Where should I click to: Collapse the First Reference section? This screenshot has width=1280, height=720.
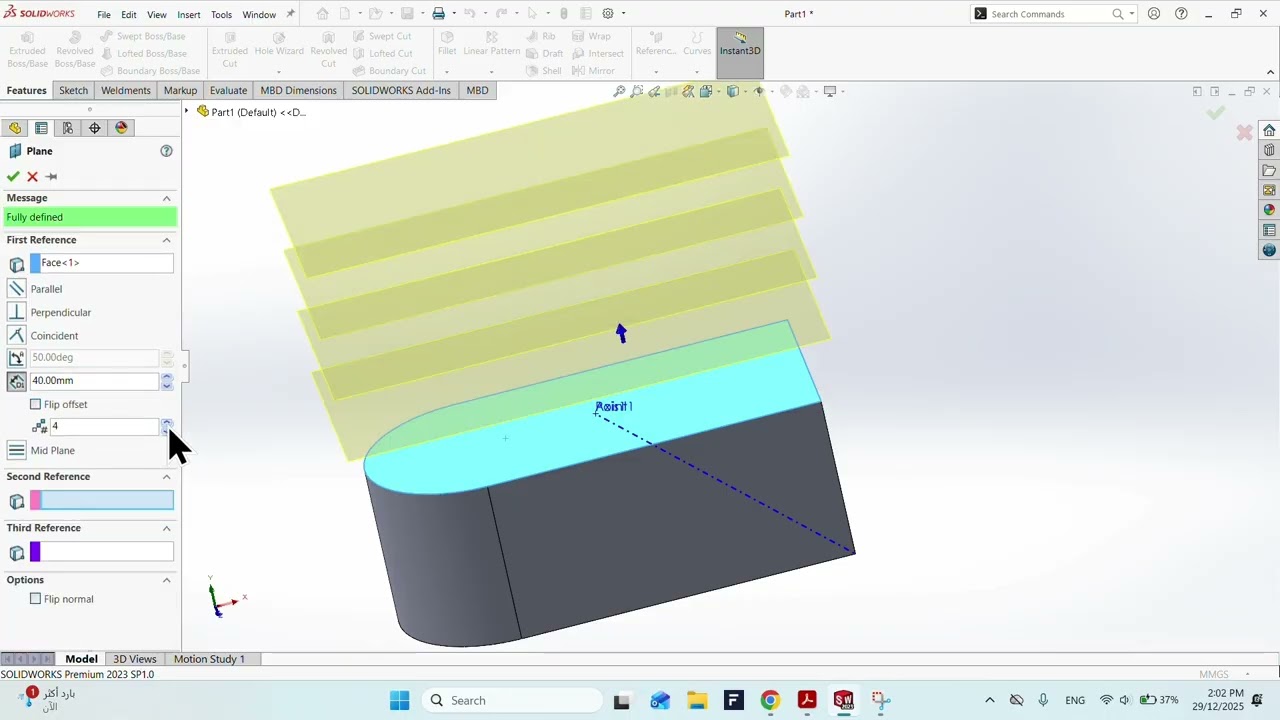pyautogui.click(x=167, y=240)
